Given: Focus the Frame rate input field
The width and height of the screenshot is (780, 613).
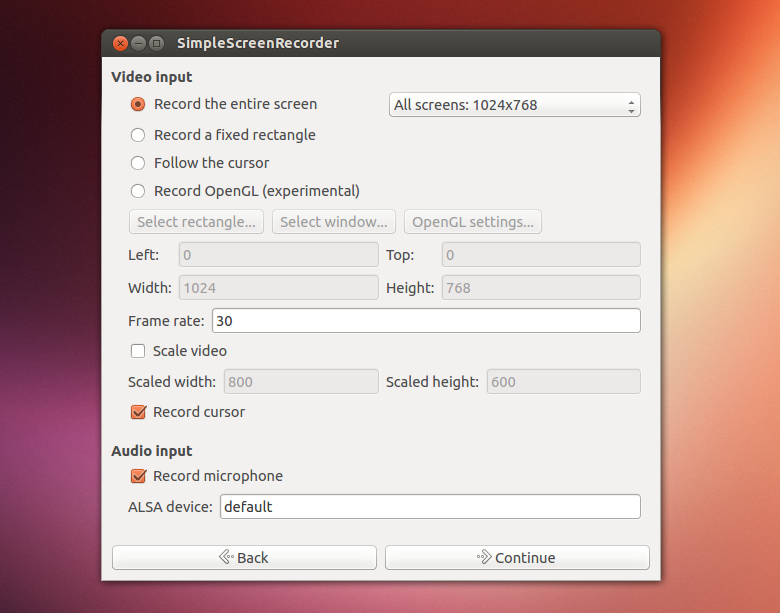Looking at the screenshot, I should tap(426, 321).
